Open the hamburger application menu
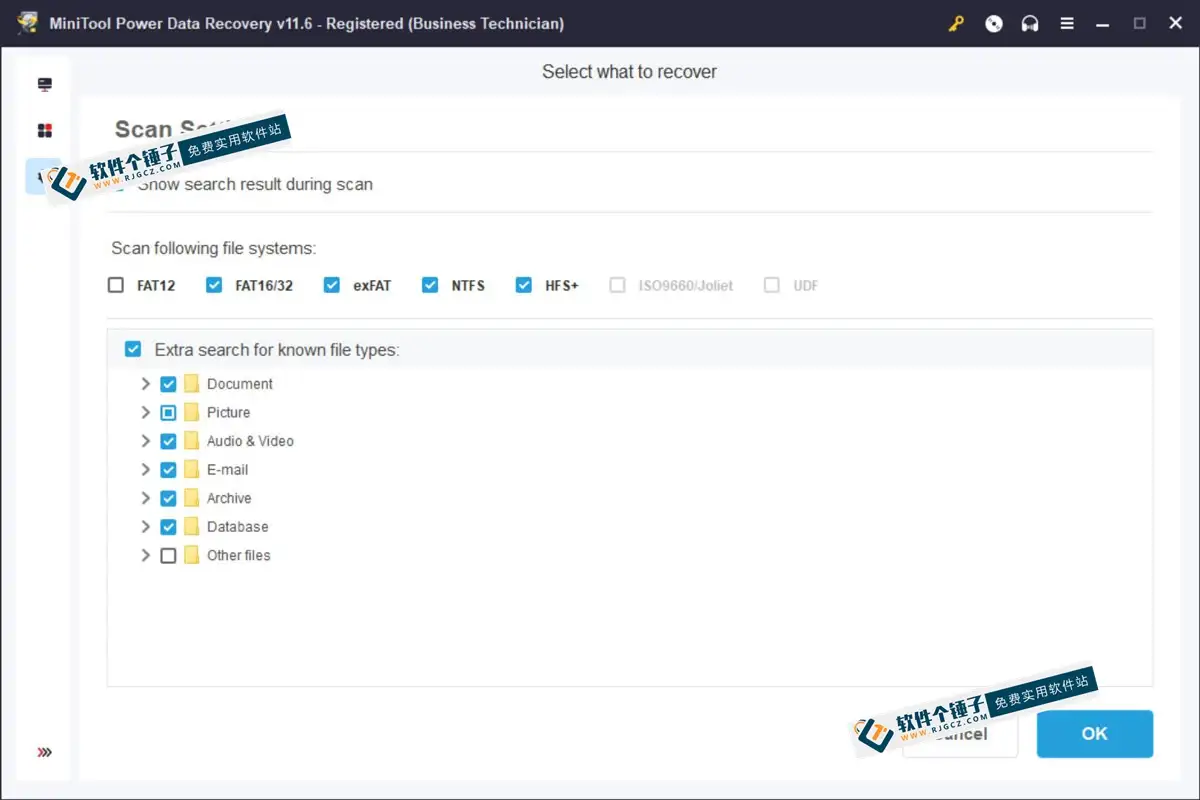 [x=1066, y=23]
